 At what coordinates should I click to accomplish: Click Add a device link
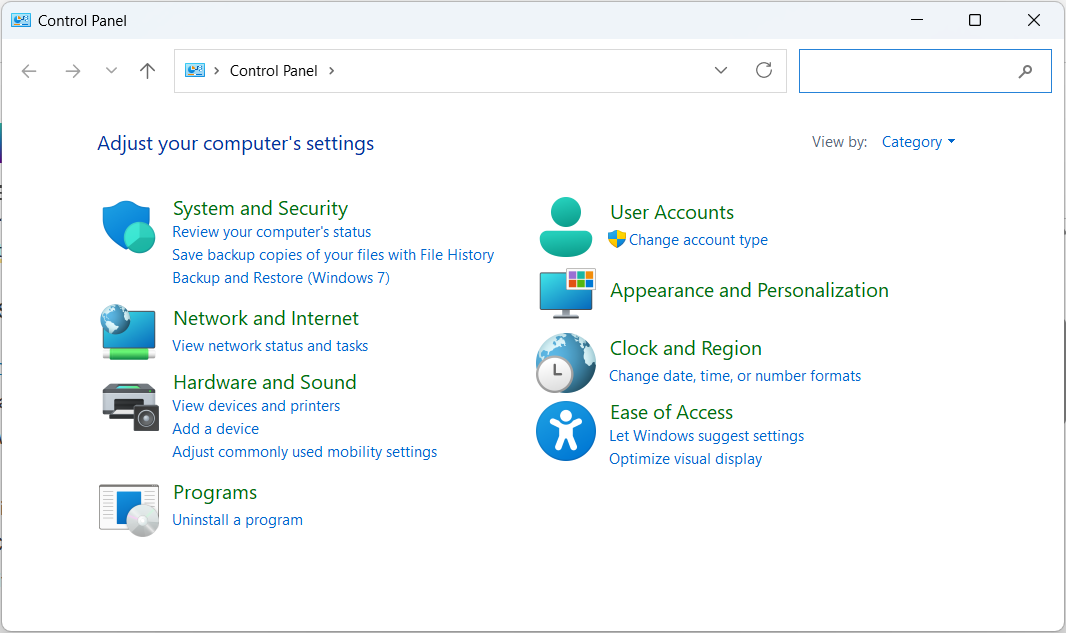(x=216, y=429)
